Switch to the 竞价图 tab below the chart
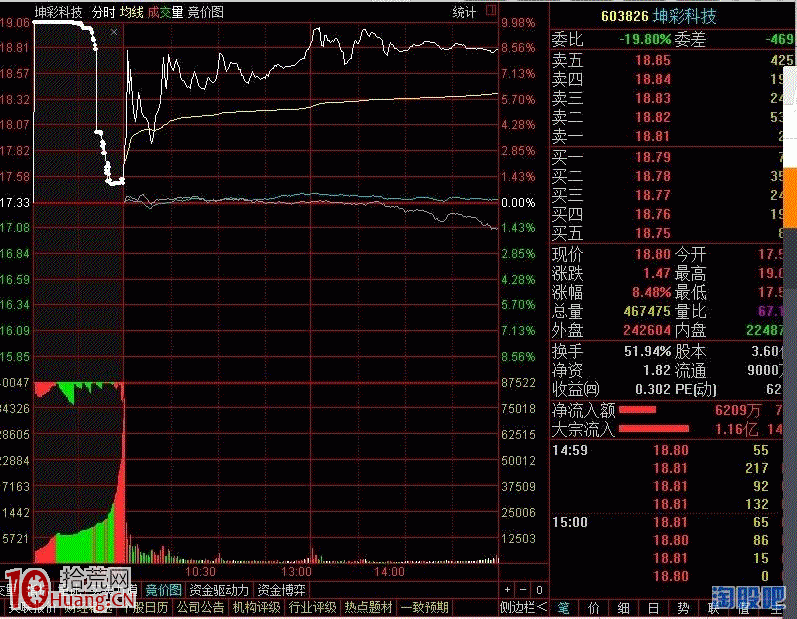797x619 pixels. pyautogui.click(x=163, y=590)
